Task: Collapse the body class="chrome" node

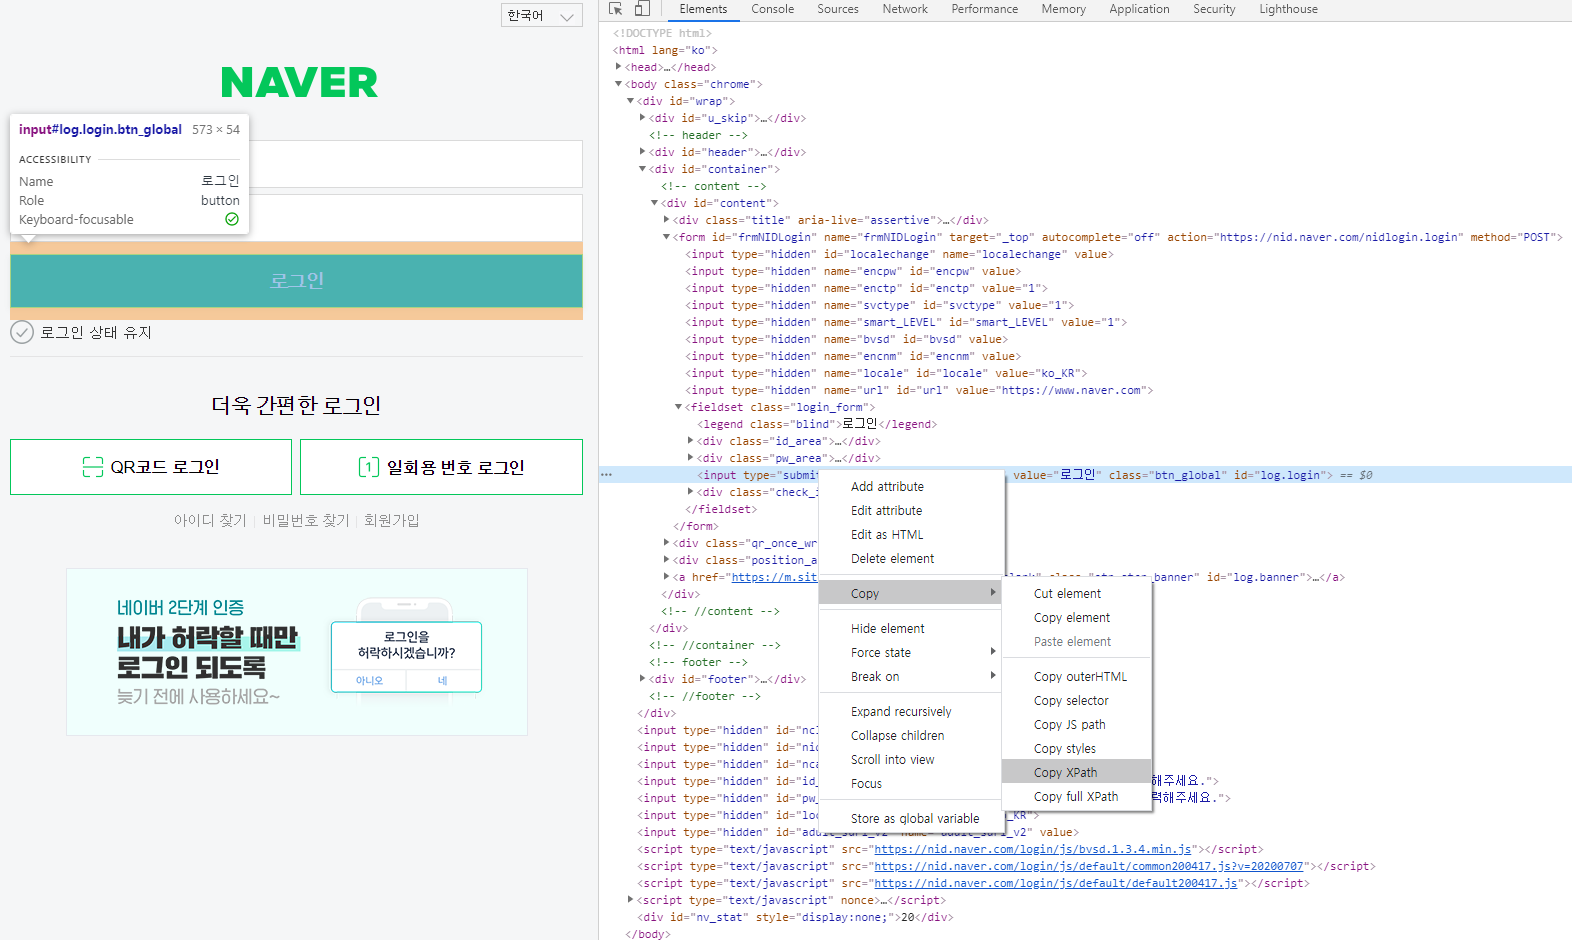Action: coord(619,84)
